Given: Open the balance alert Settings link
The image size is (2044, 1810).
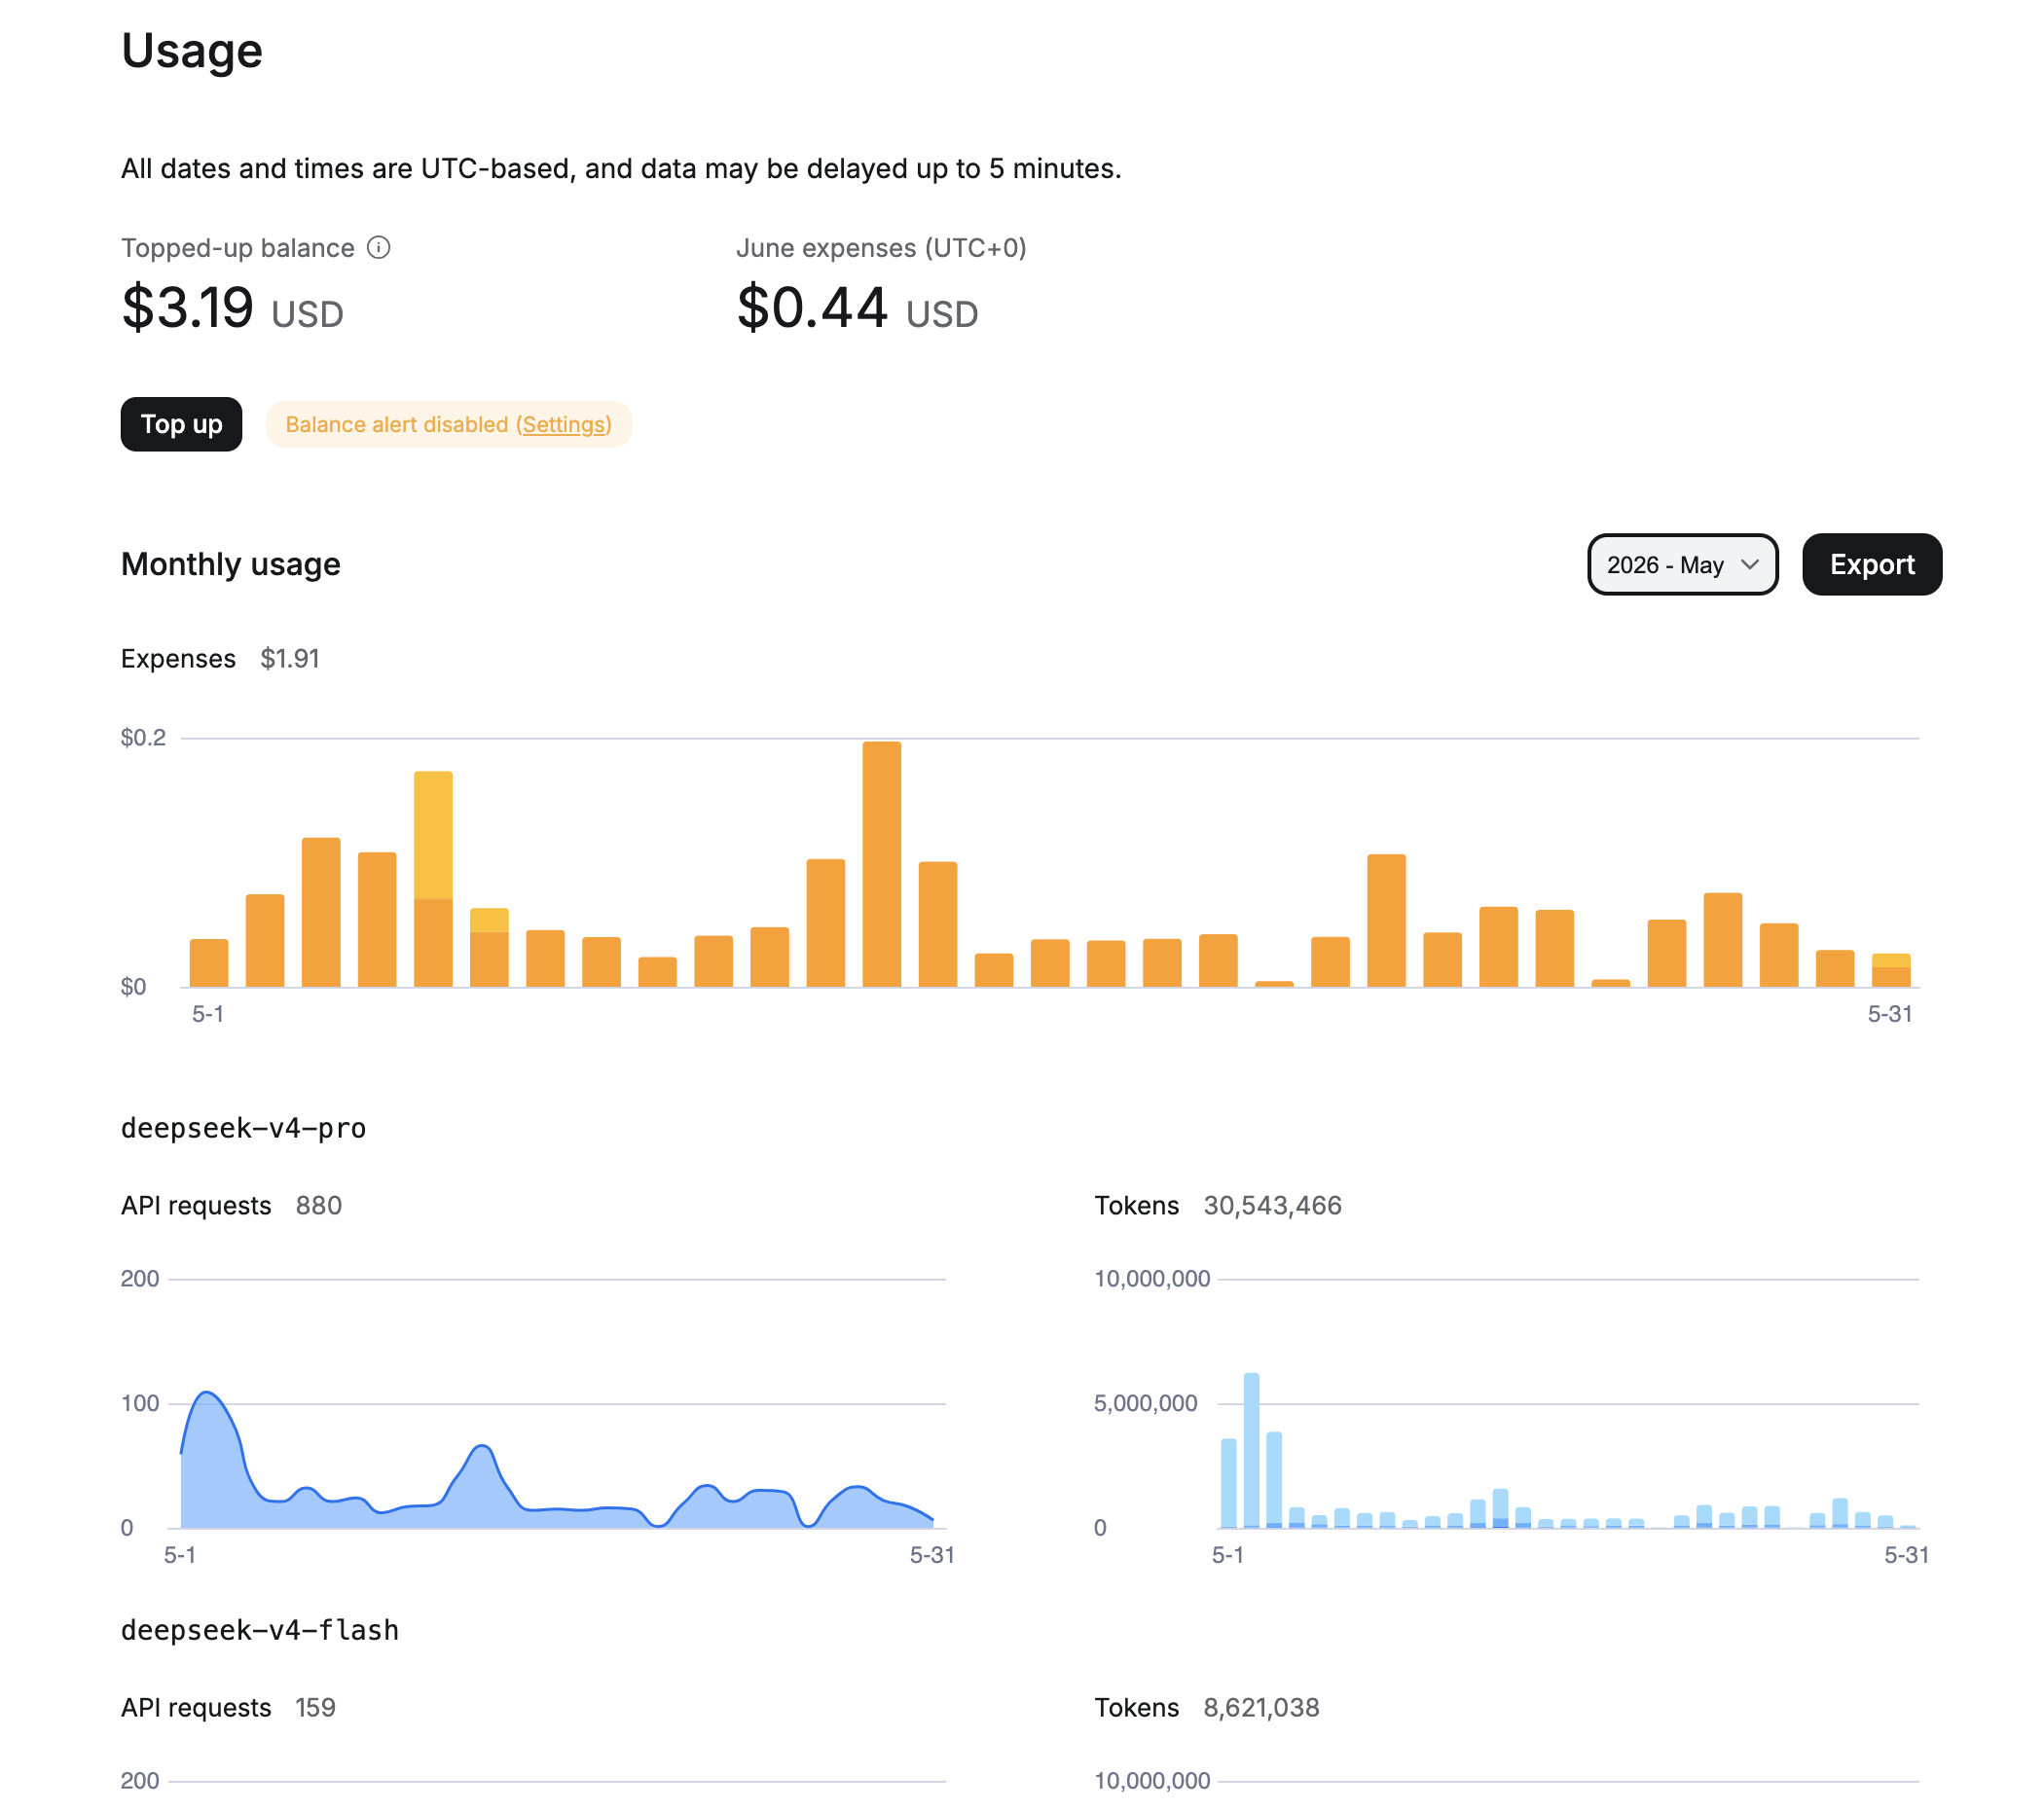Looking at the screenshot, I should (564, 424).
